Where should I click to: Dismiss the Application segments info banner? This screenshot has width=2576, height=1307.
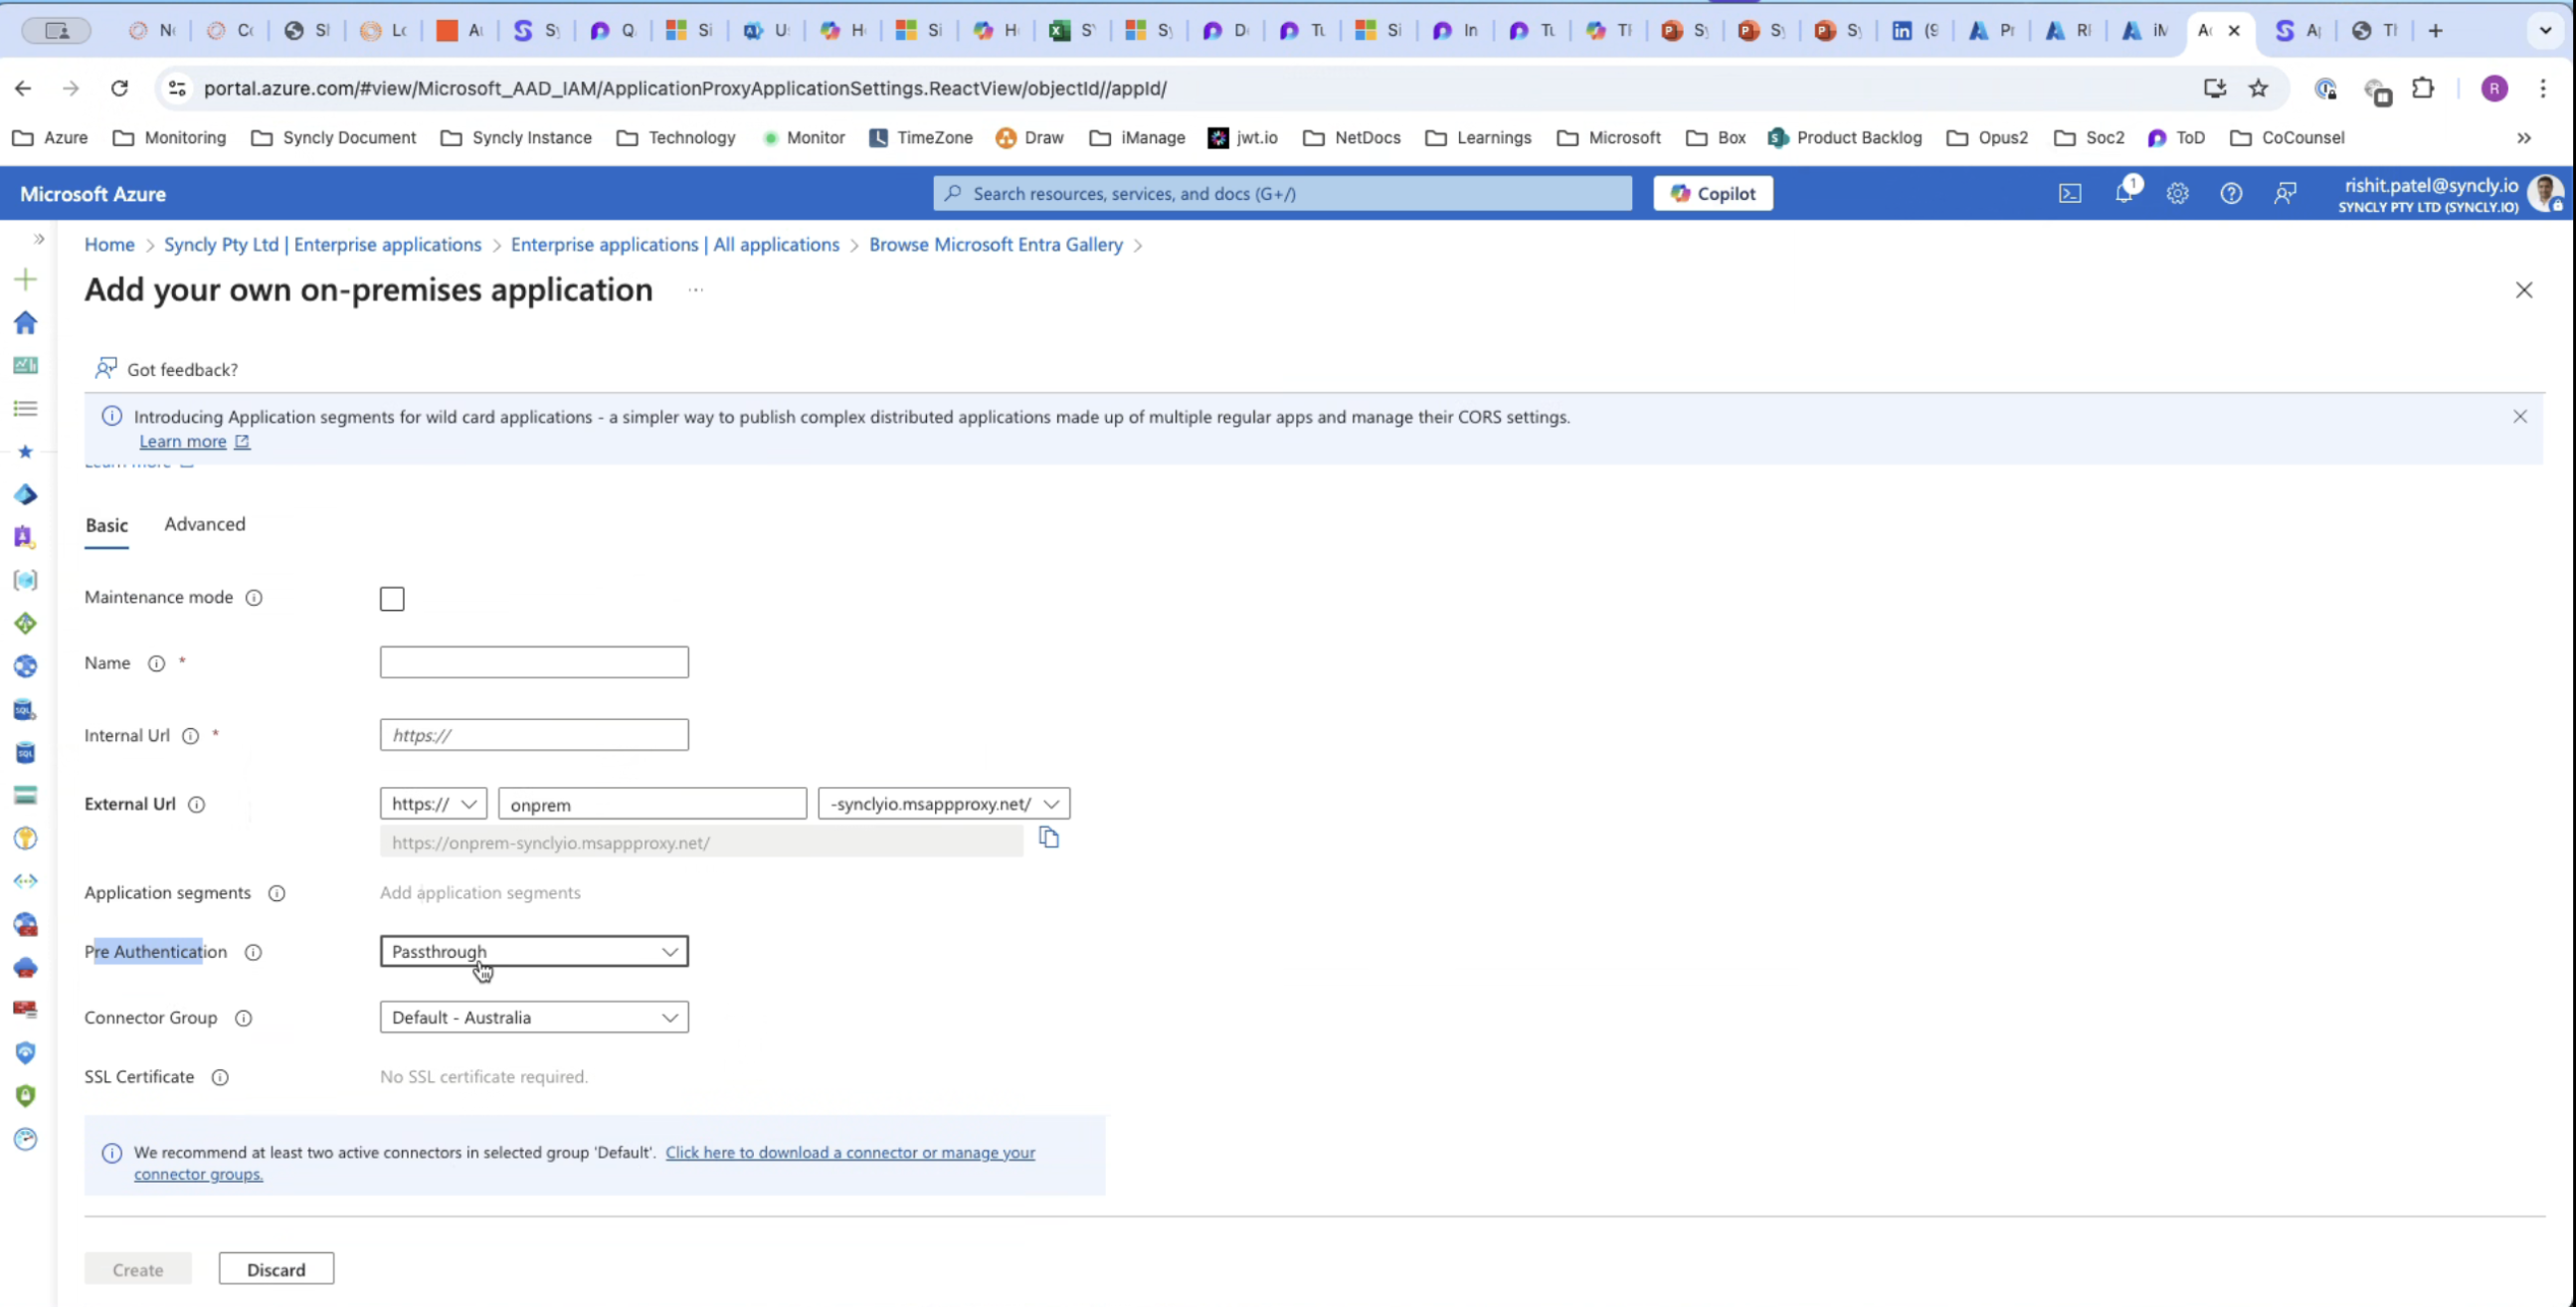(2520, 417)
